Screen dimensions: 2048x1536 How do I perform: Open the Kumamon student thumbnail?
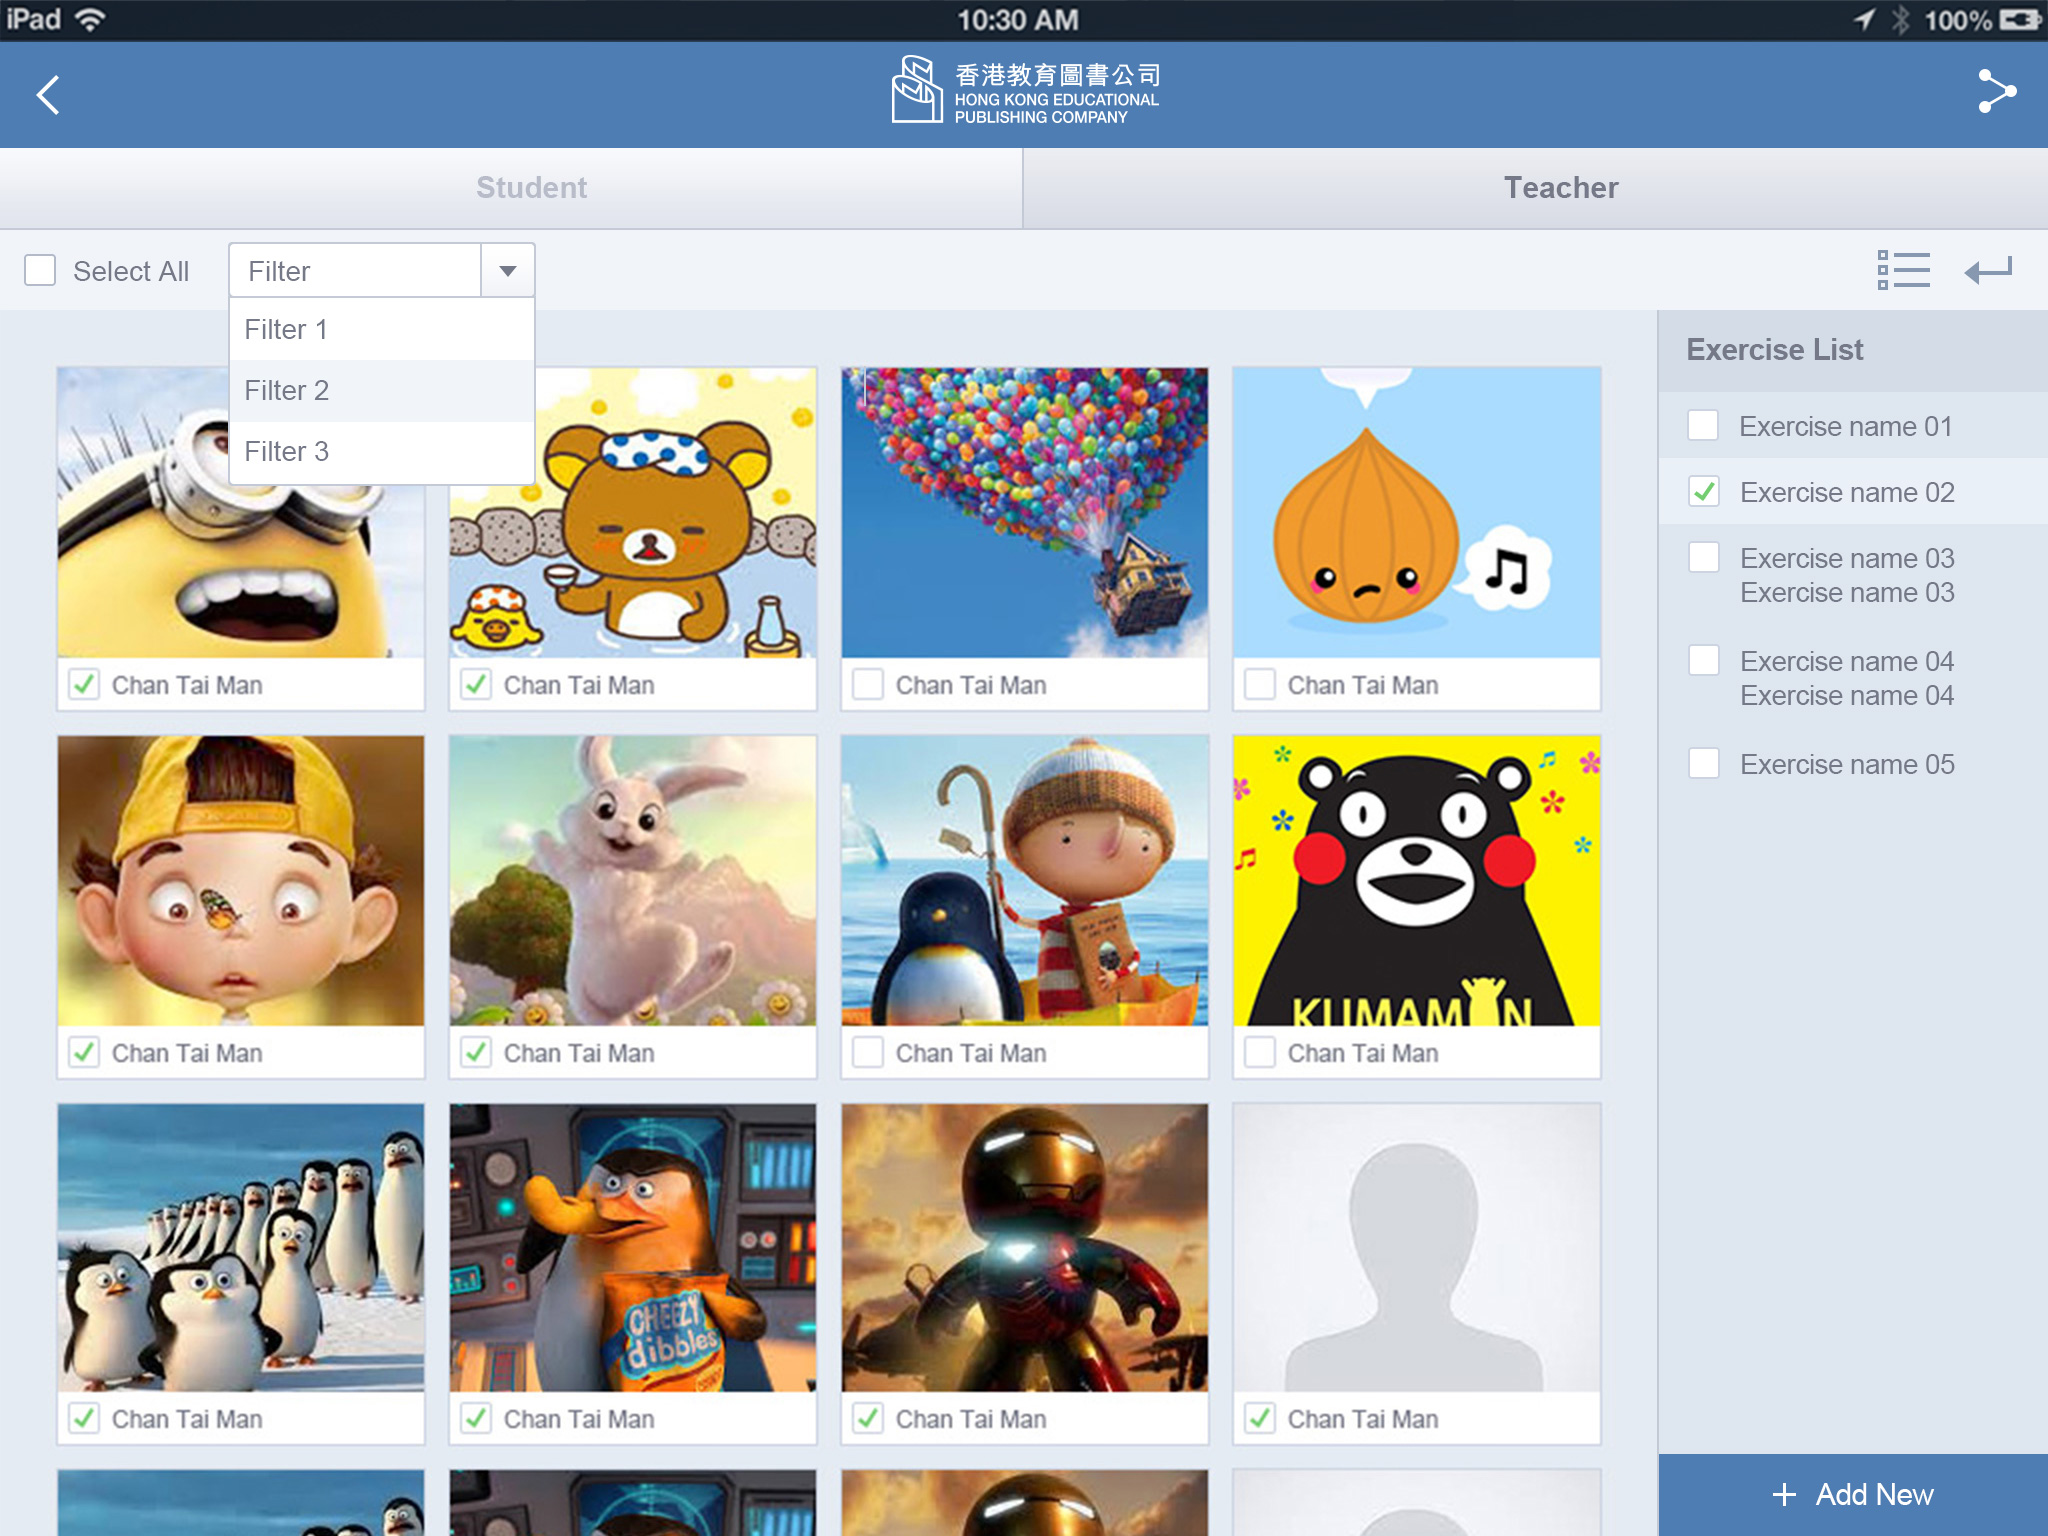[x=1416, y=881]
